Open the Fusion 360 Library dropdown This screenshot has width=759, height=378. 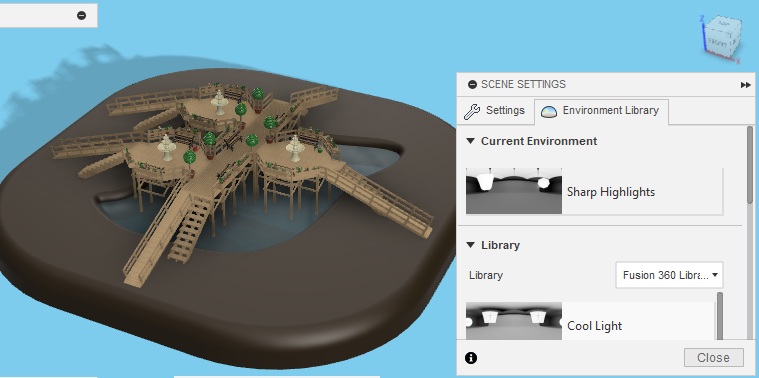point(669,275)
